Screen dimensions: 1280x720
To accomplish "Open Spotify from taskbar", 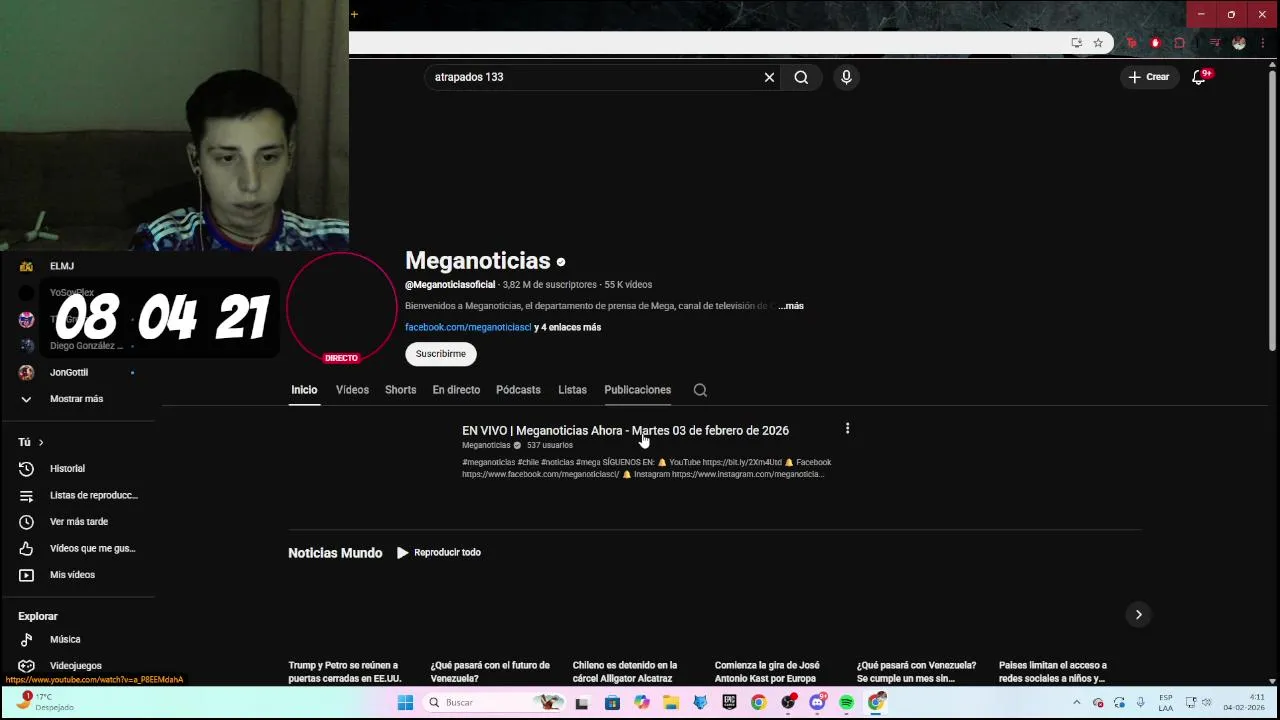I will (847, 702).
